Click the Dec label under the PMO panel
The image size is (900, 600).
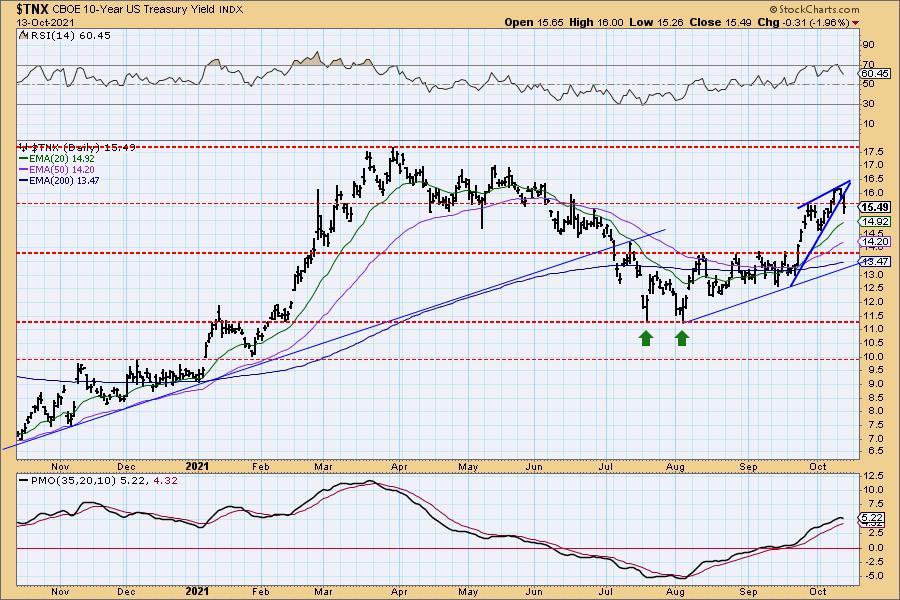(x=126, y=591)
